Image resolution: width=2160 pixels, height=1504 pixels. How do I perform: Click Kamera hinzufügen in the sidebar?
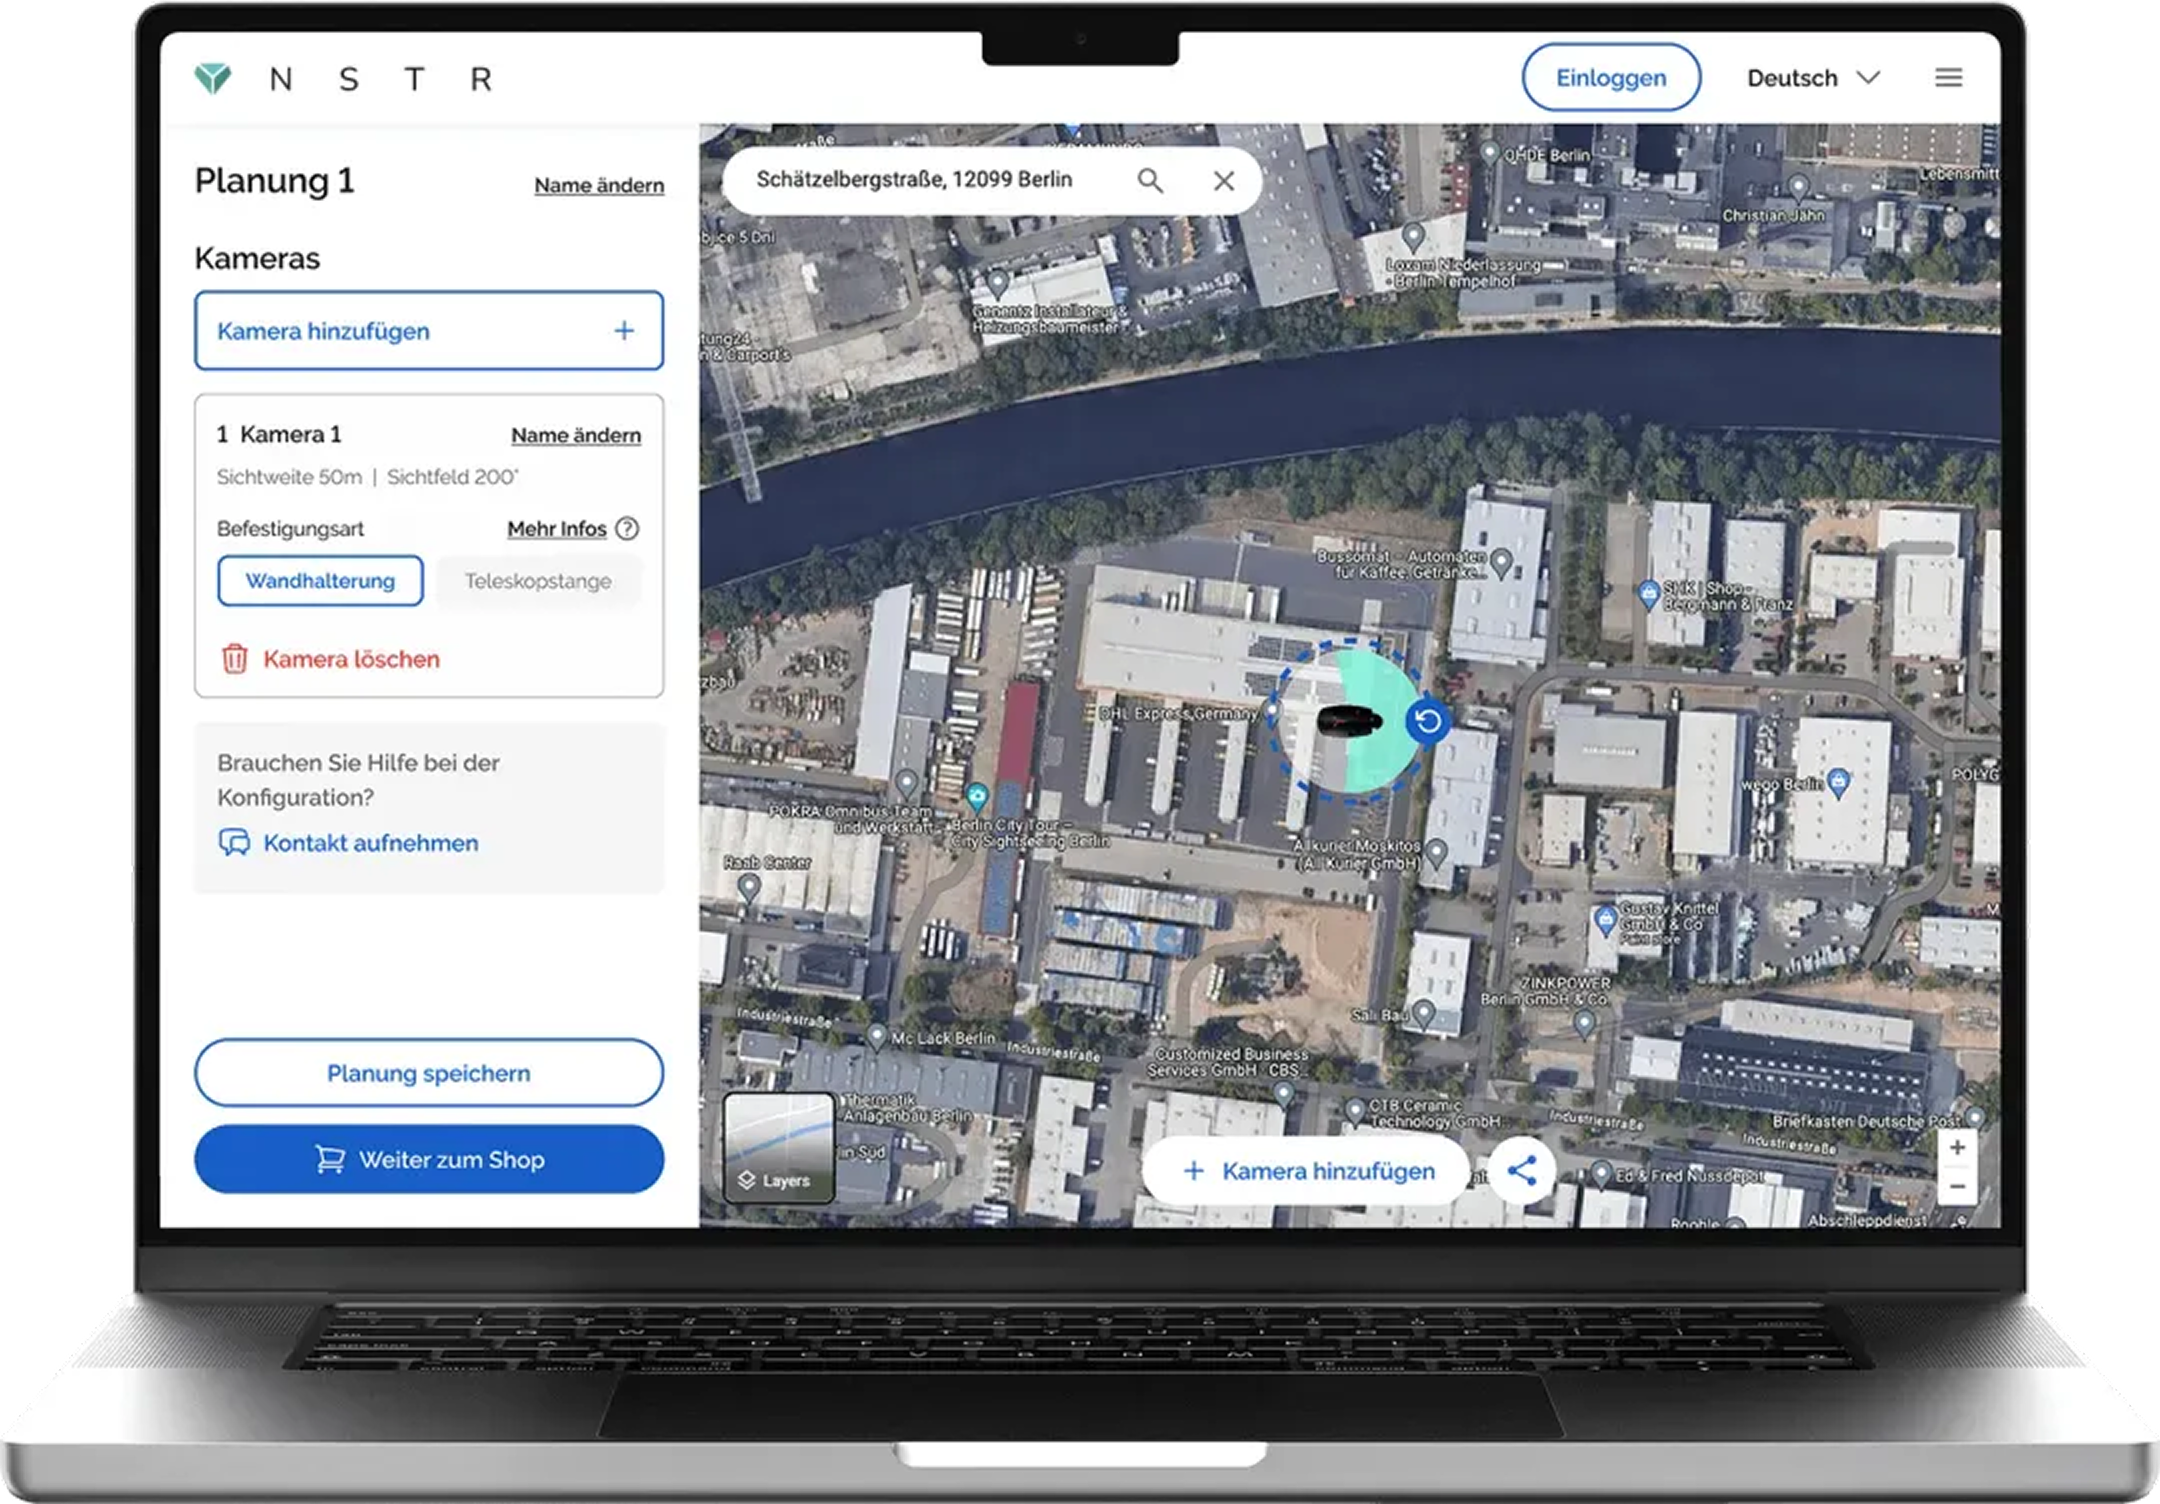tap(429, 331)
